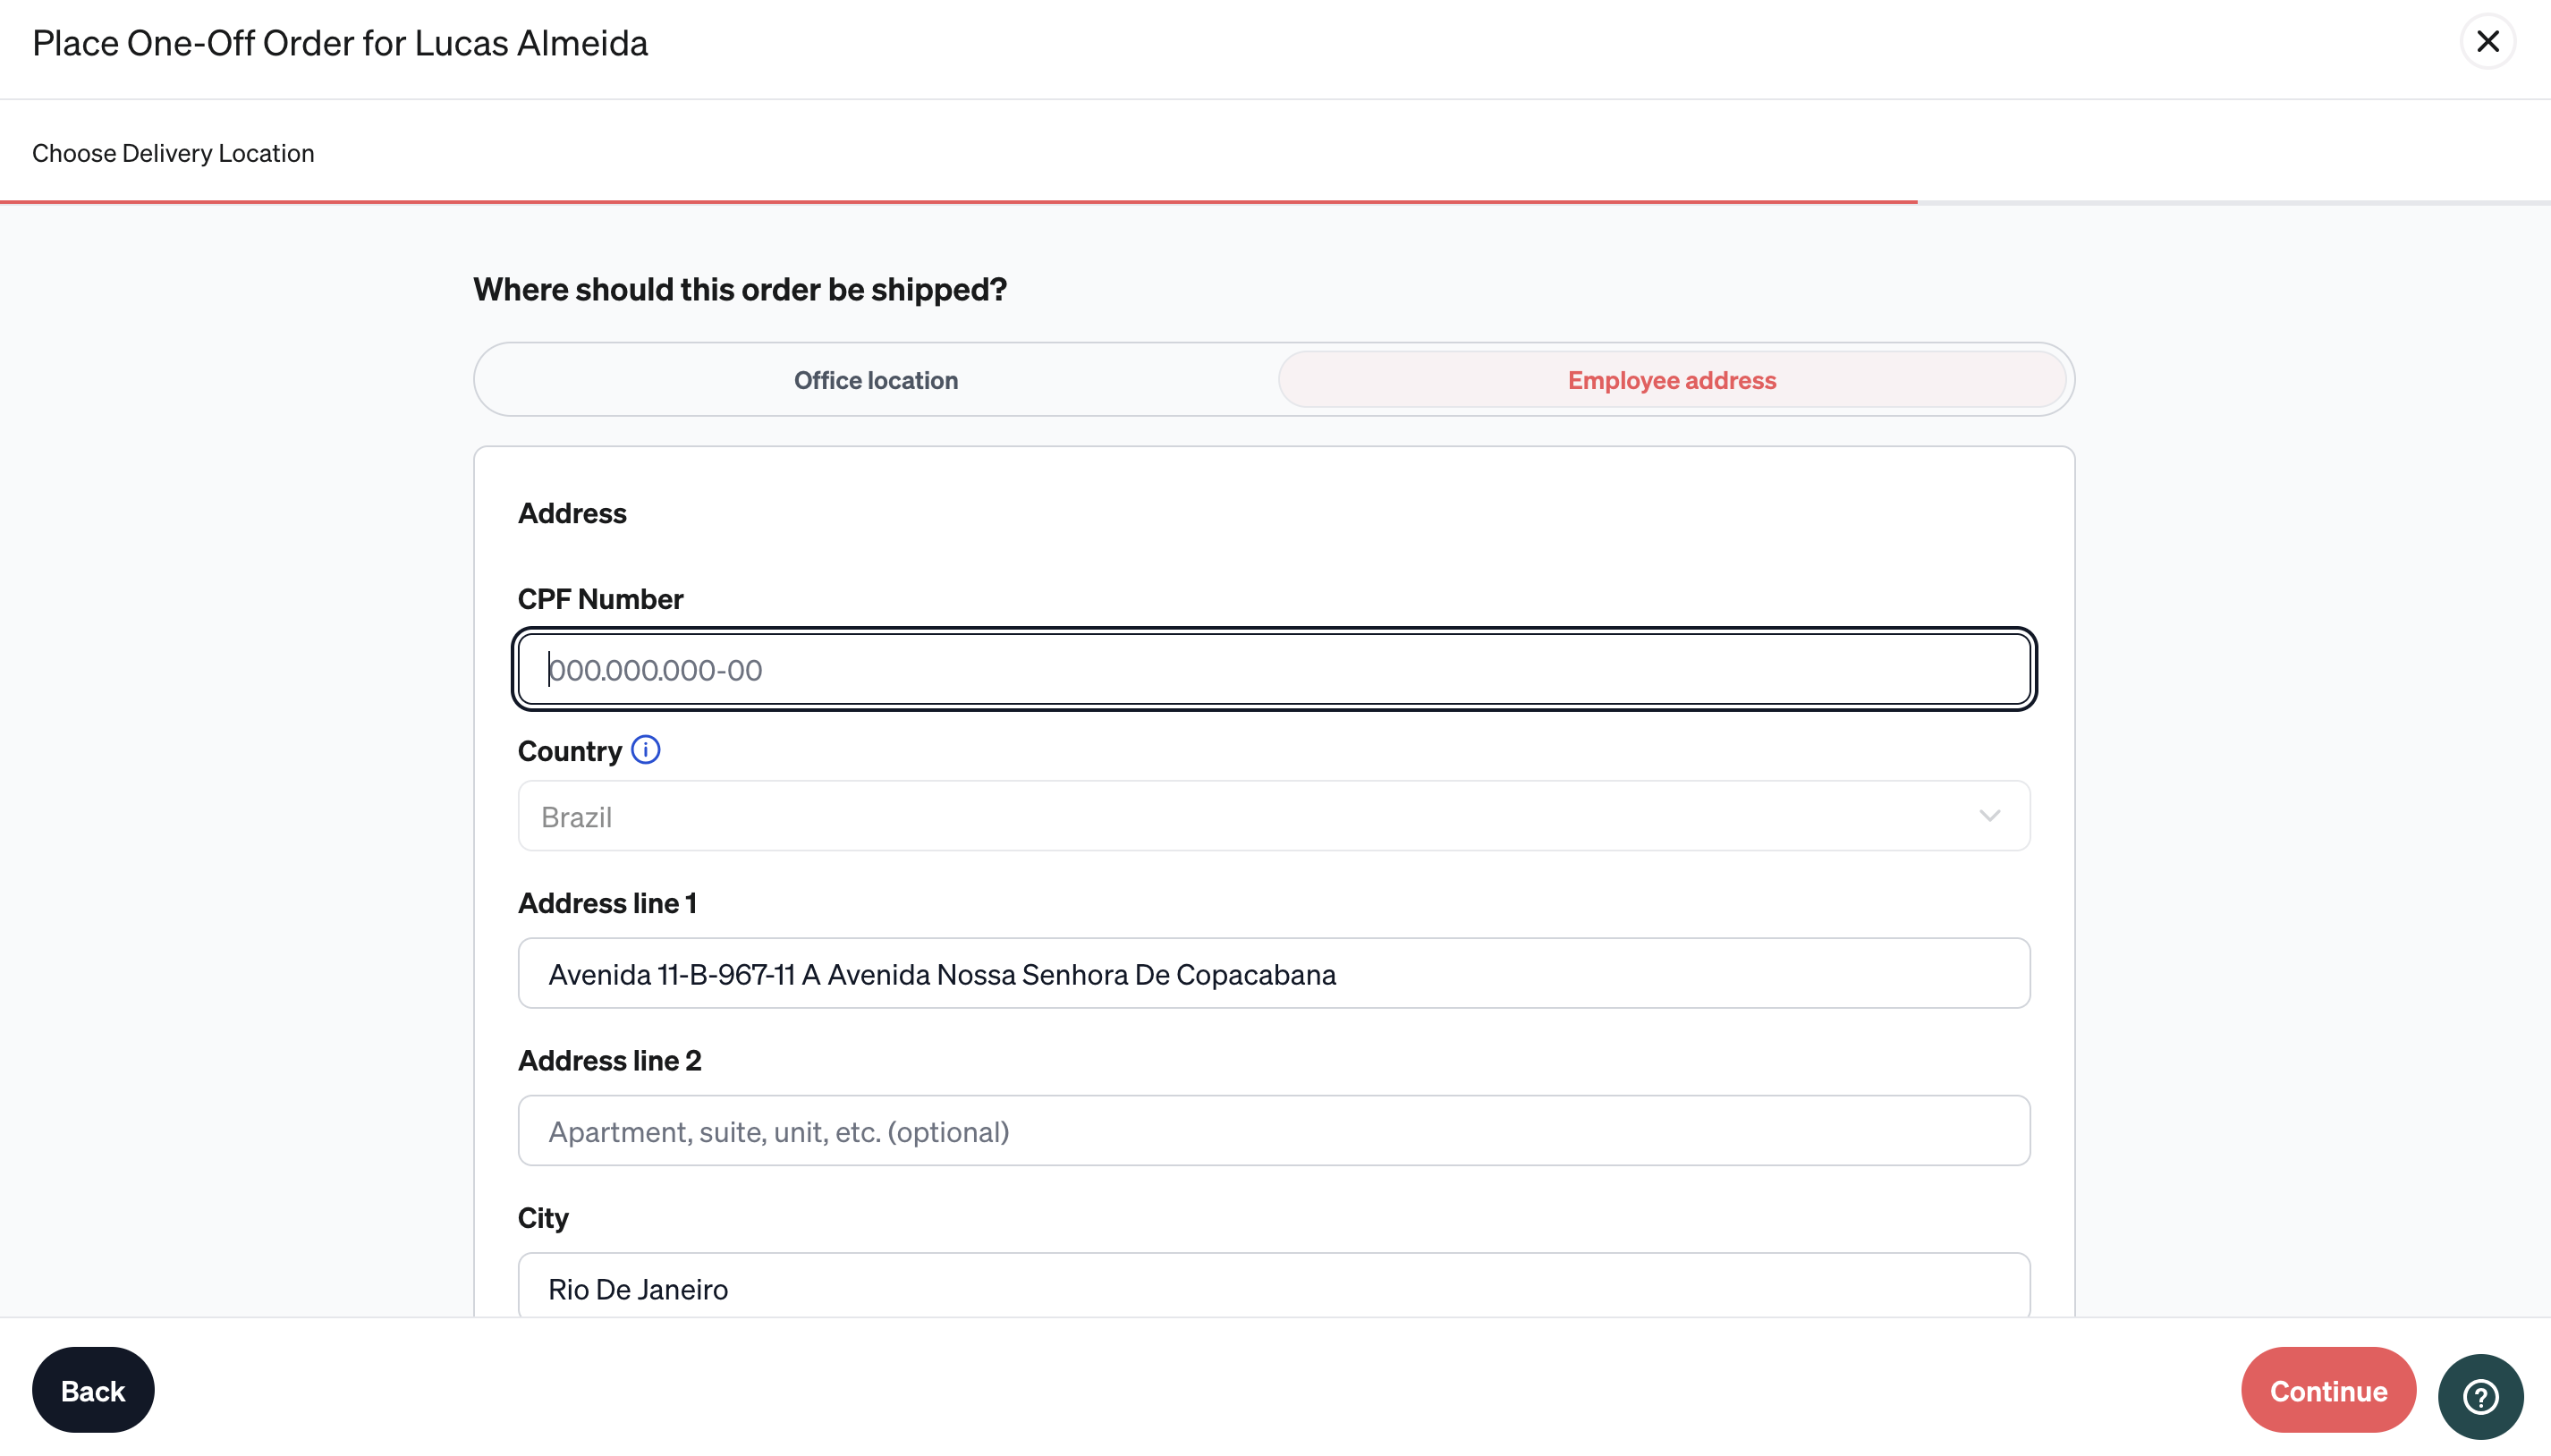2551x1456 pixels.
Task: Close the one-off order dialog
Action: [2487, 42]
